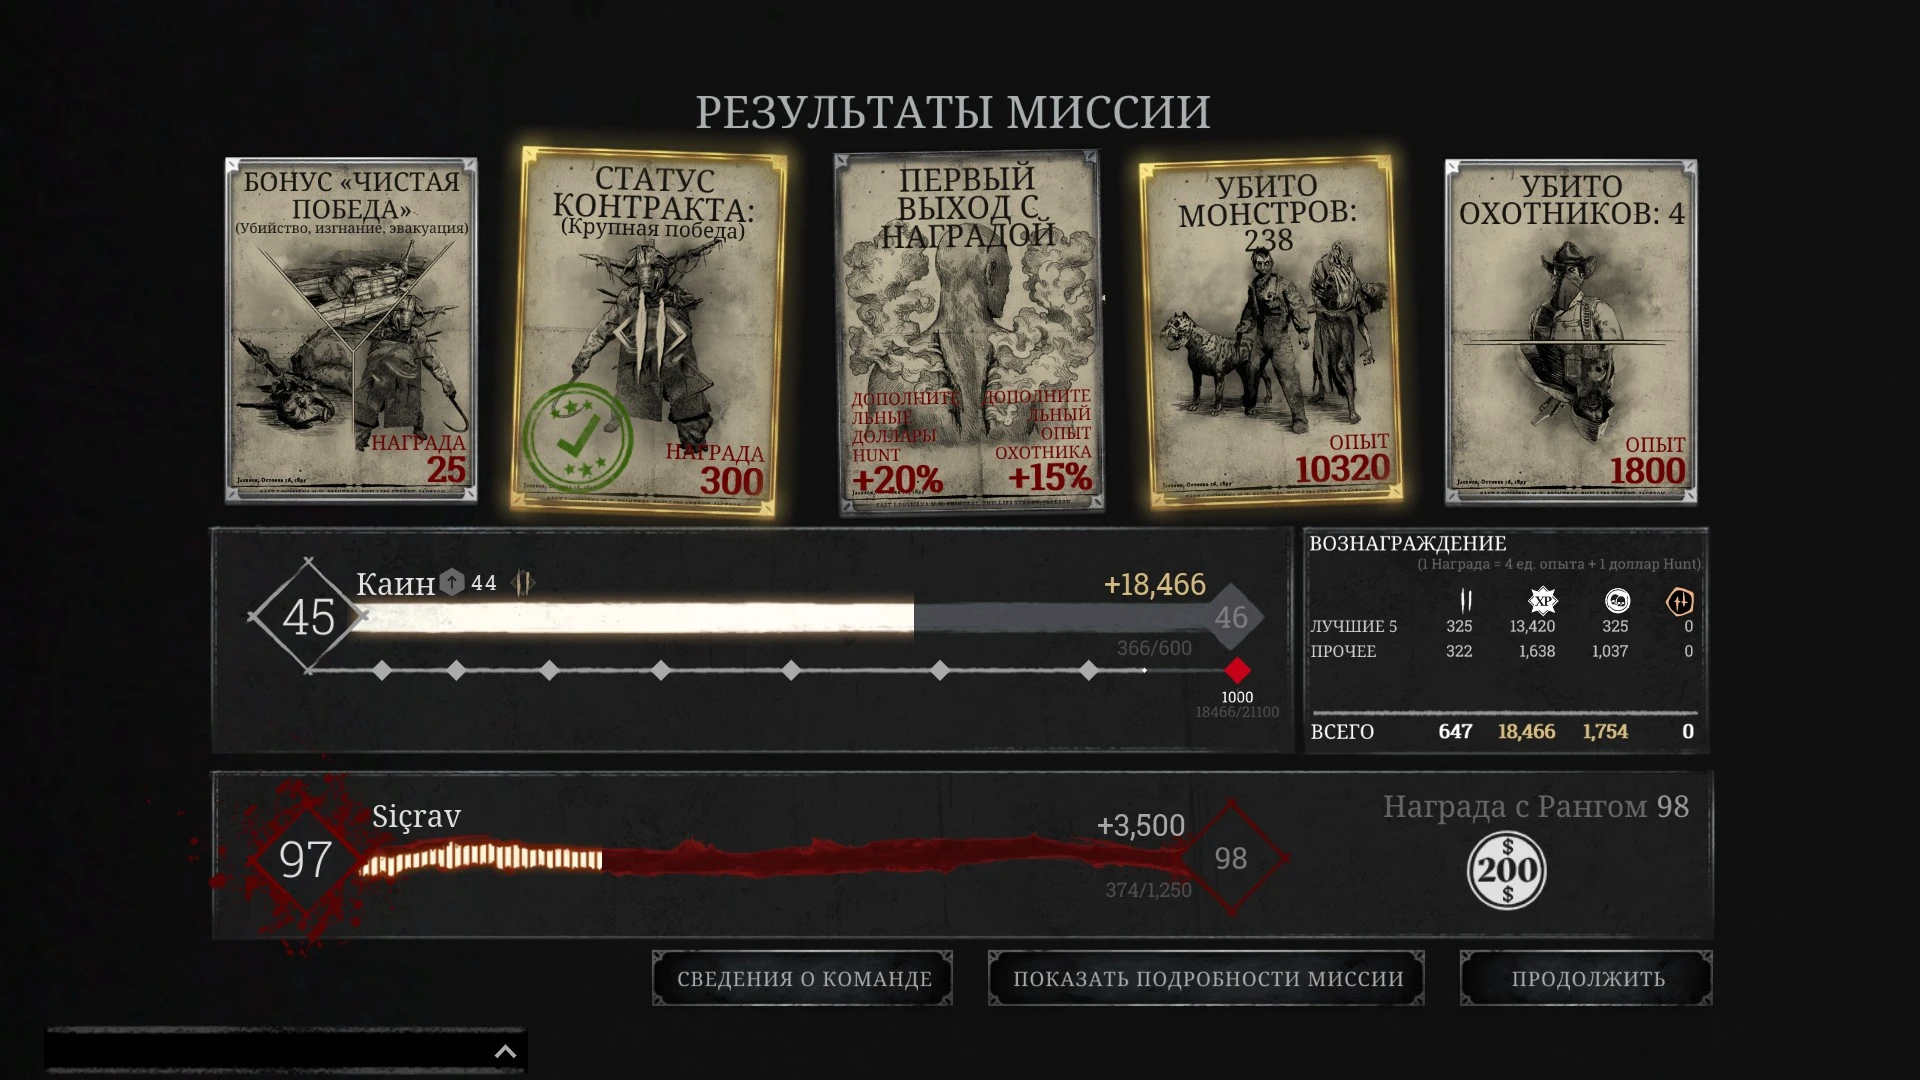Click the '+20%' bonus Hunt dollars text
1920x1080 pixels.
pos(897,480)
